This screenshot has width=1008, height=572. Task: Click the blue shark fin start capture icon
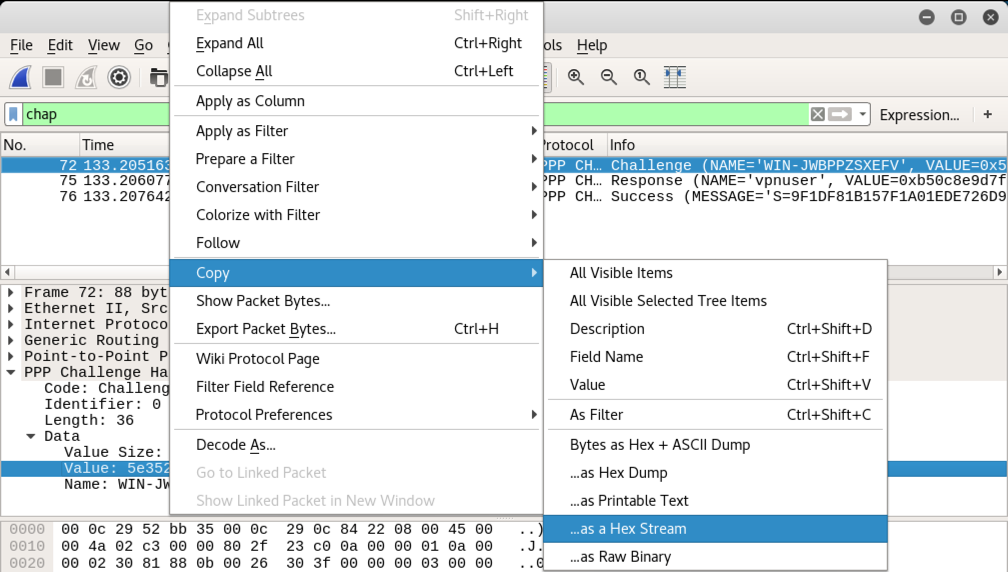21,77
